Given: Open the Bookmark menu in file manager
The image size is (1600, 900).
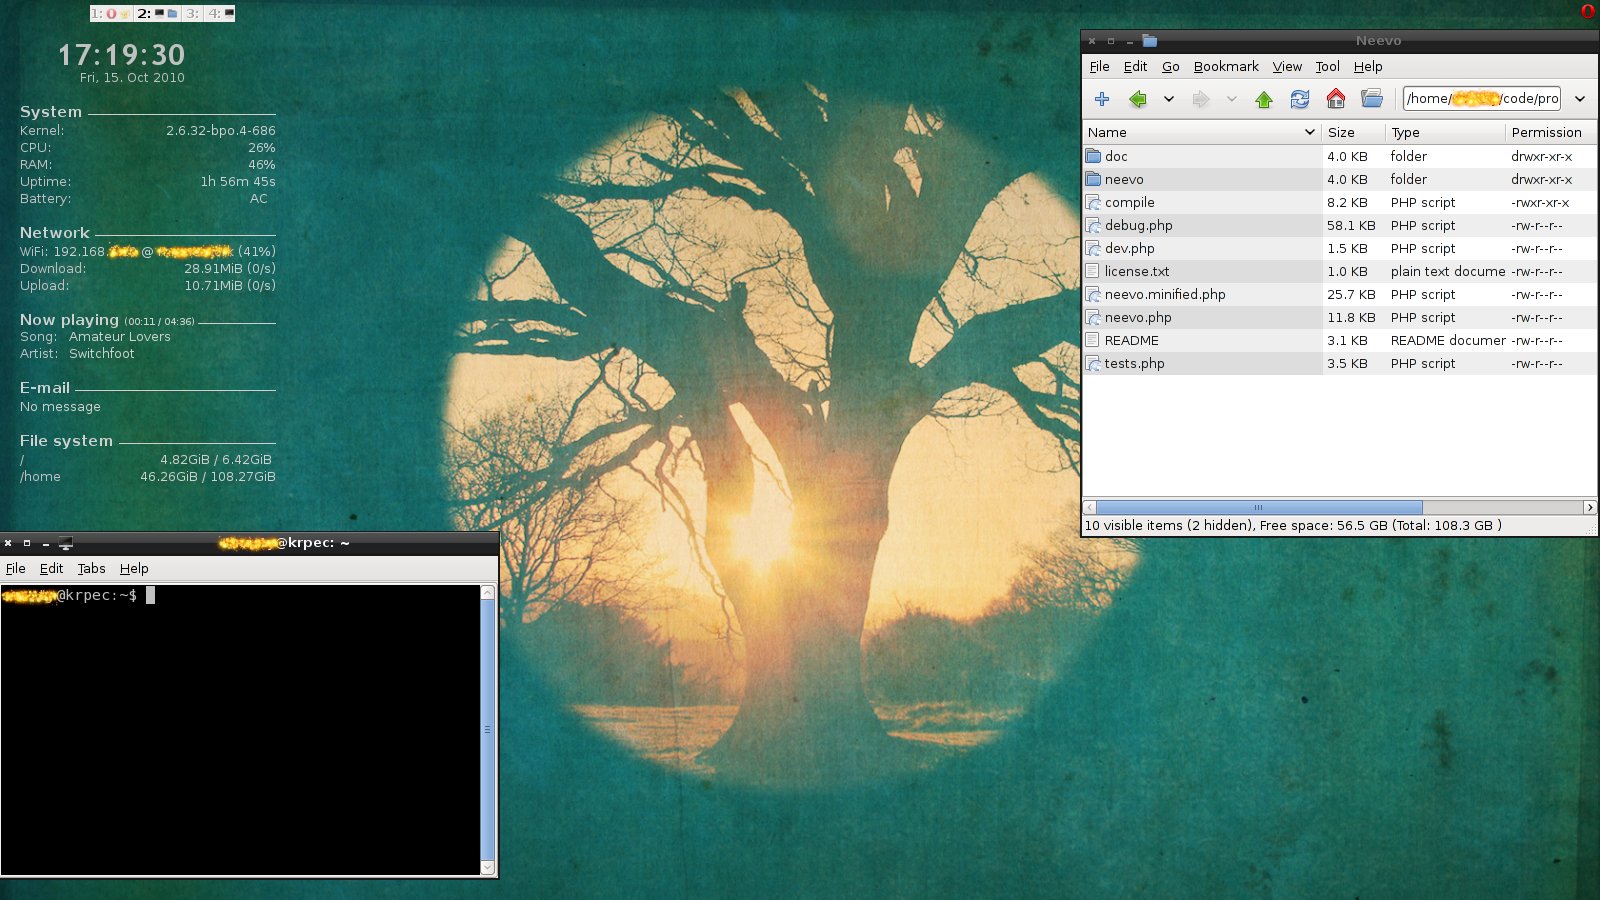Looking at the screenshot, I should 1225,67.
